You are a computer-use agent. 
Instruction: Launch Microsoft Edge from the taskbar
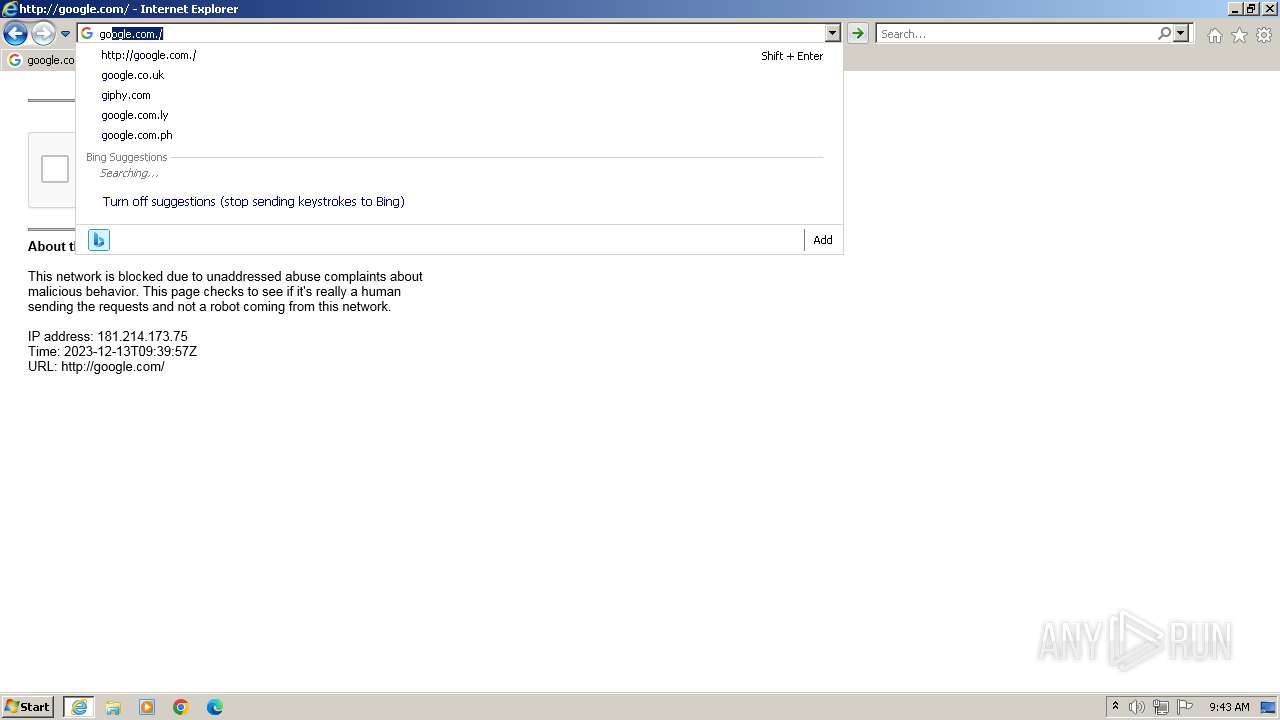tap(215, 707)
